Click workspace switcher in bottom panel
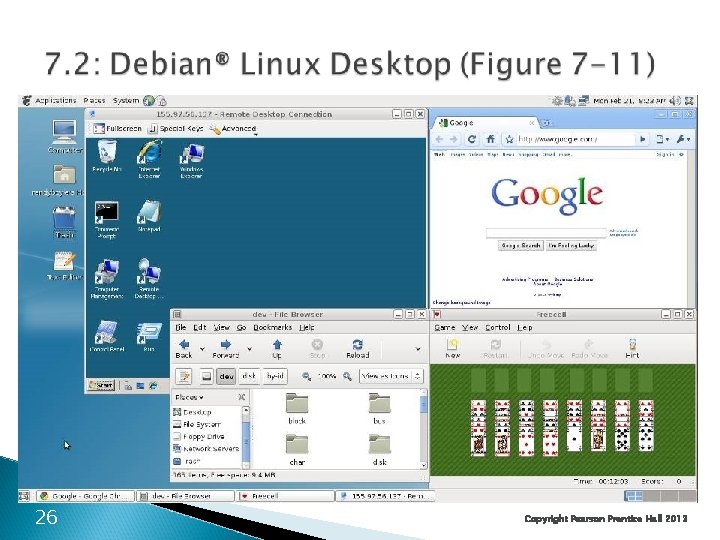Screen dimensions: 720x540 click(660, 496)
